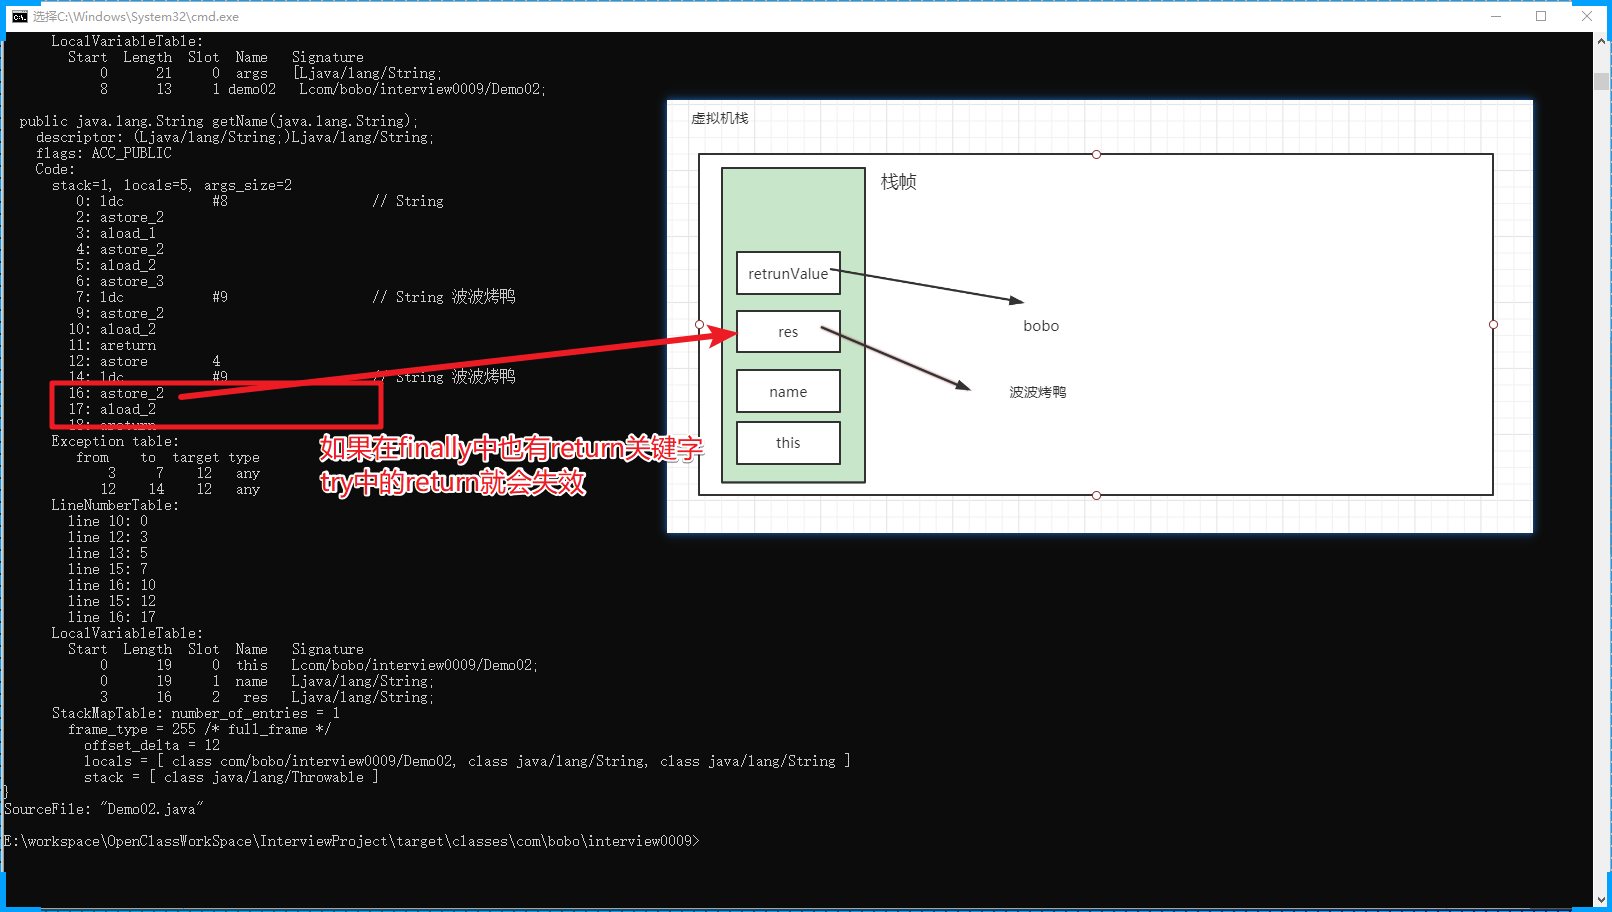
Task: Click the '7: ldc #9' instruction
Action: (x=296, y=297)
